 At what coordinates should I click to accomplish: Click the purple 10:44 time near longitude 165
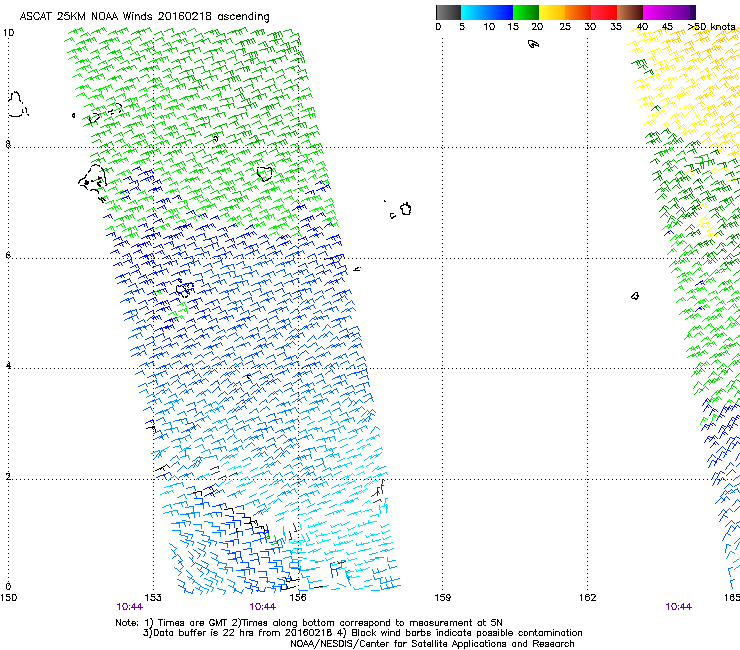point(679,607)
